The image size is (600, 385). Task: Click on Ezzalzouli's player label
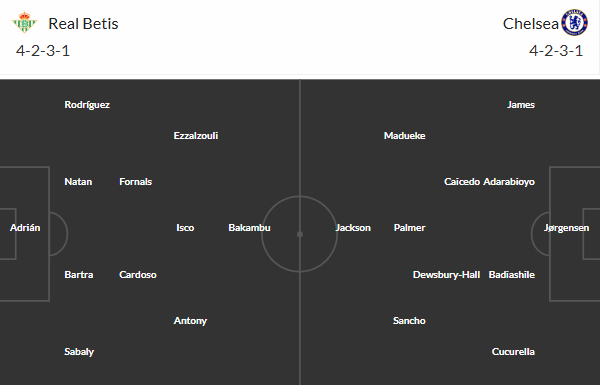(x=196, y=135)
